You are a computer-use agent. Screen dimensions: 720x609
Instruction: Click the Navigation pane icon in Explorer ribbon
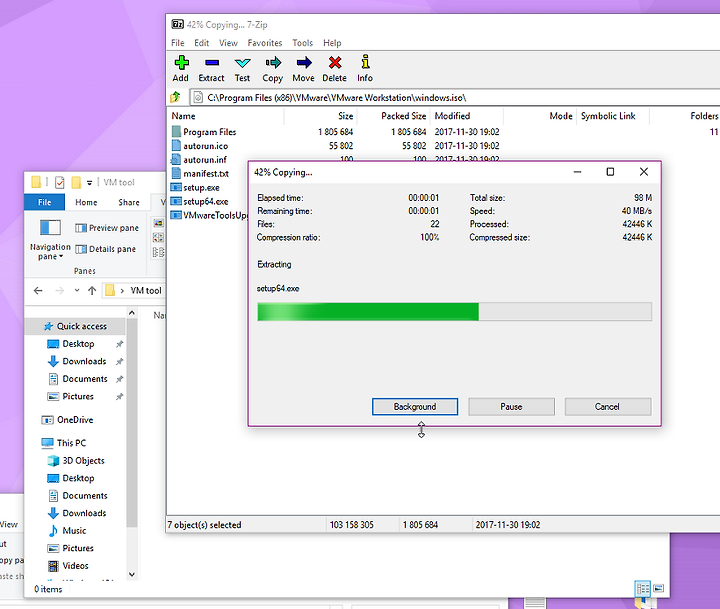pos(50,227)
